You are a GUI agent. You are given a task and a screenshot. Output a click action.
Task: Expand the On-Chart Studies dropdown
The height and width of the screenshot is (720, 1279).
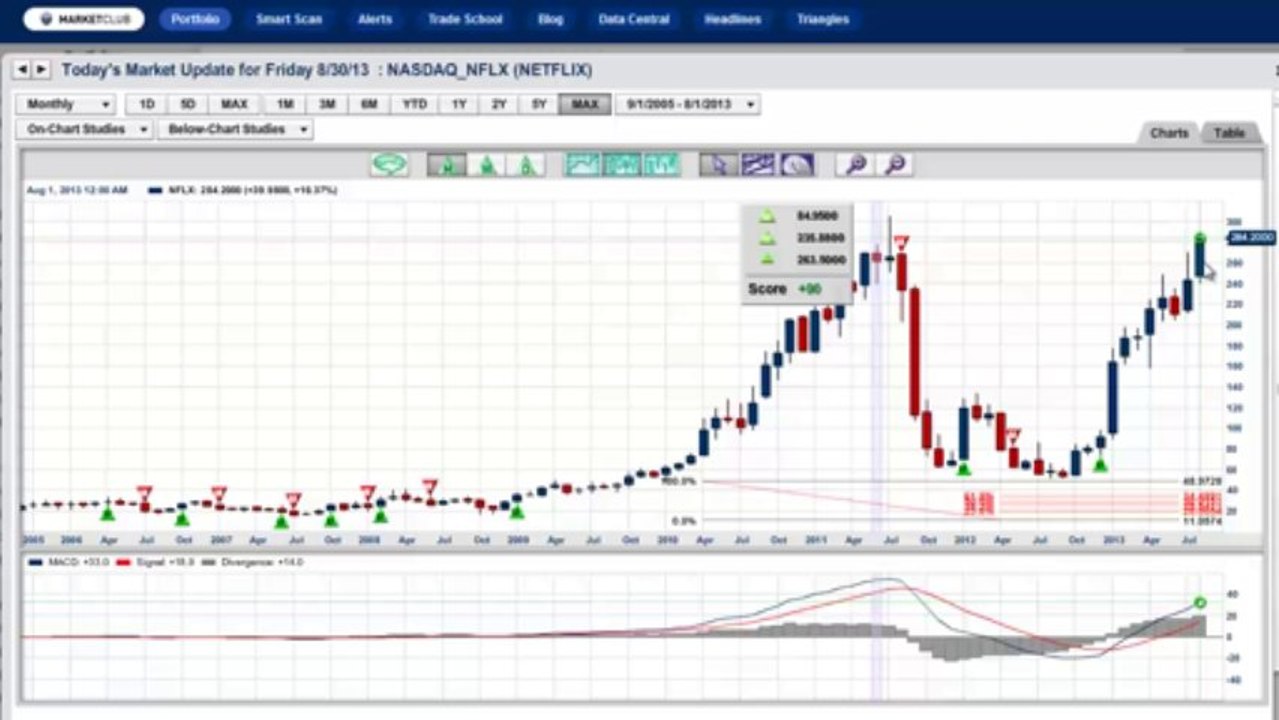point(84,129)
